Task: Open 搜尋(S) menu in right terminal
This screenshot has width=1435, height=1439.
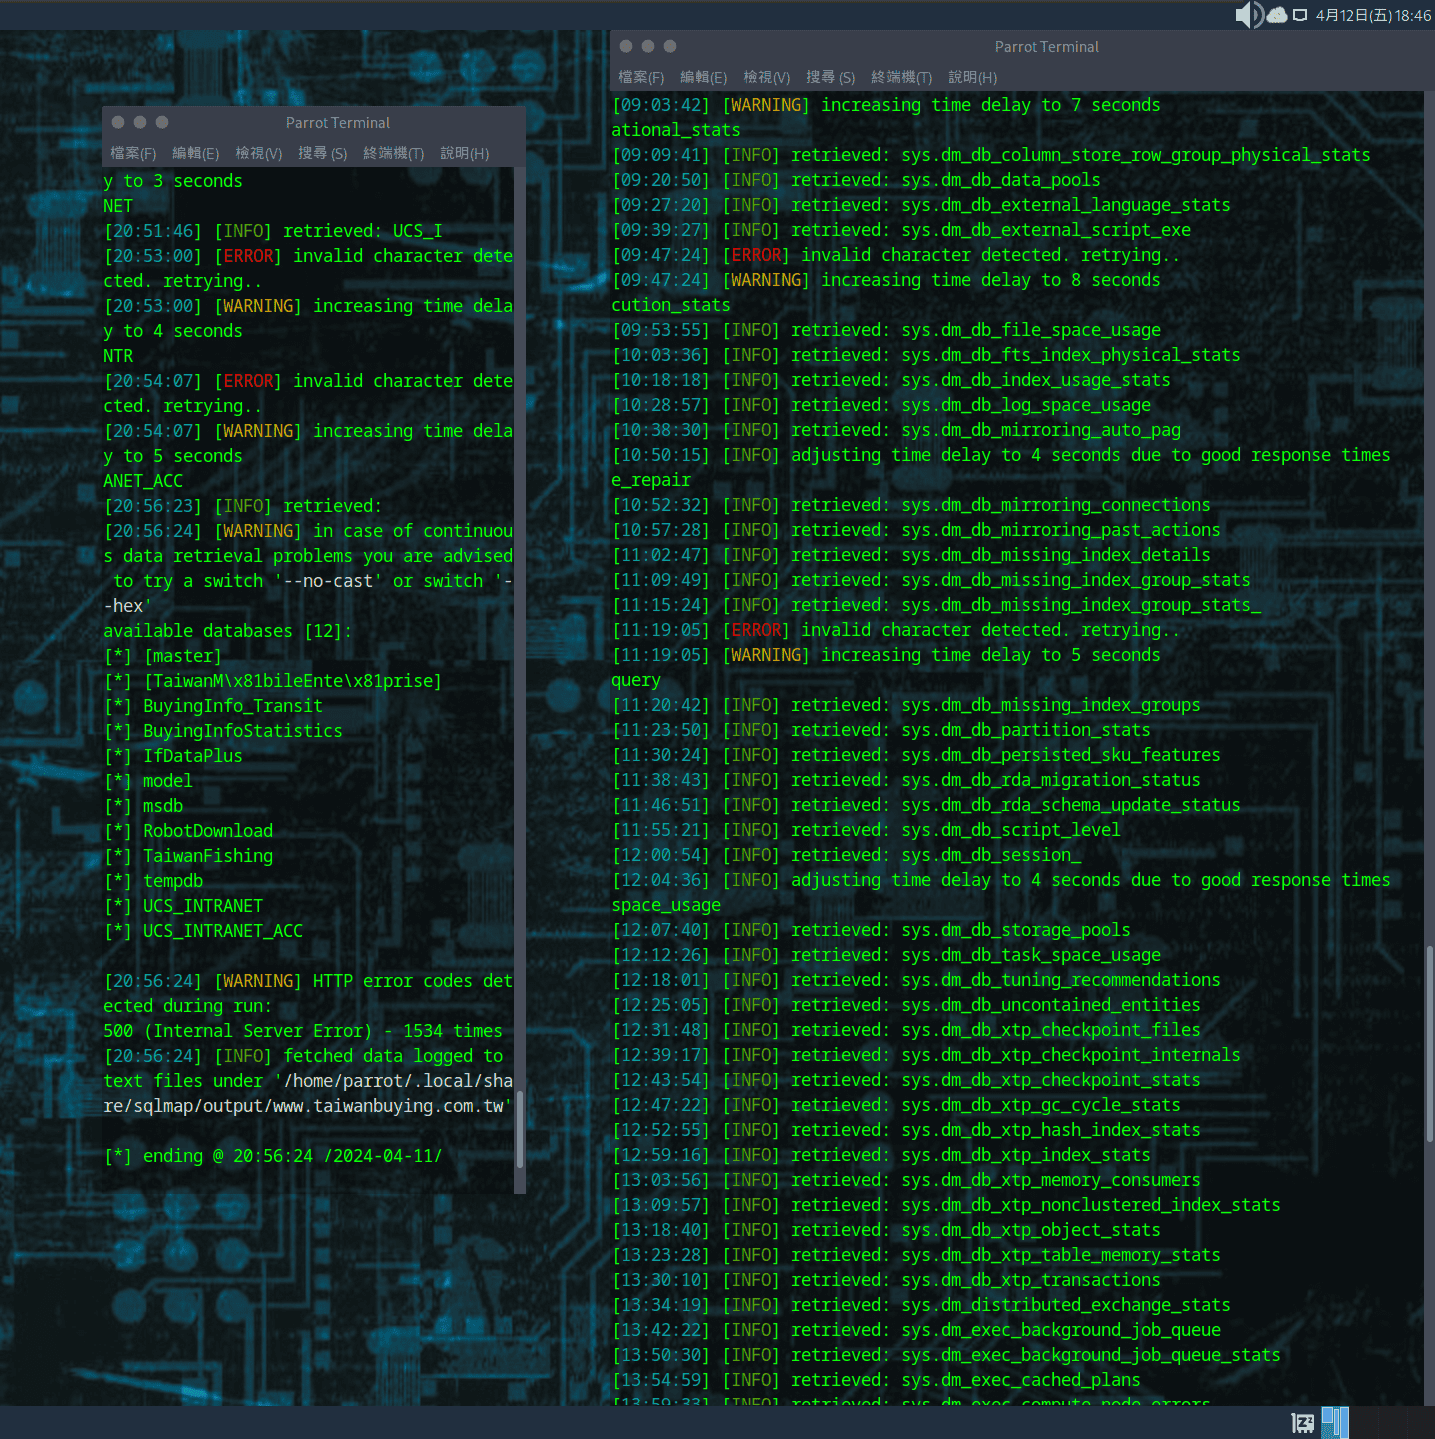Action: click(830, 77)
